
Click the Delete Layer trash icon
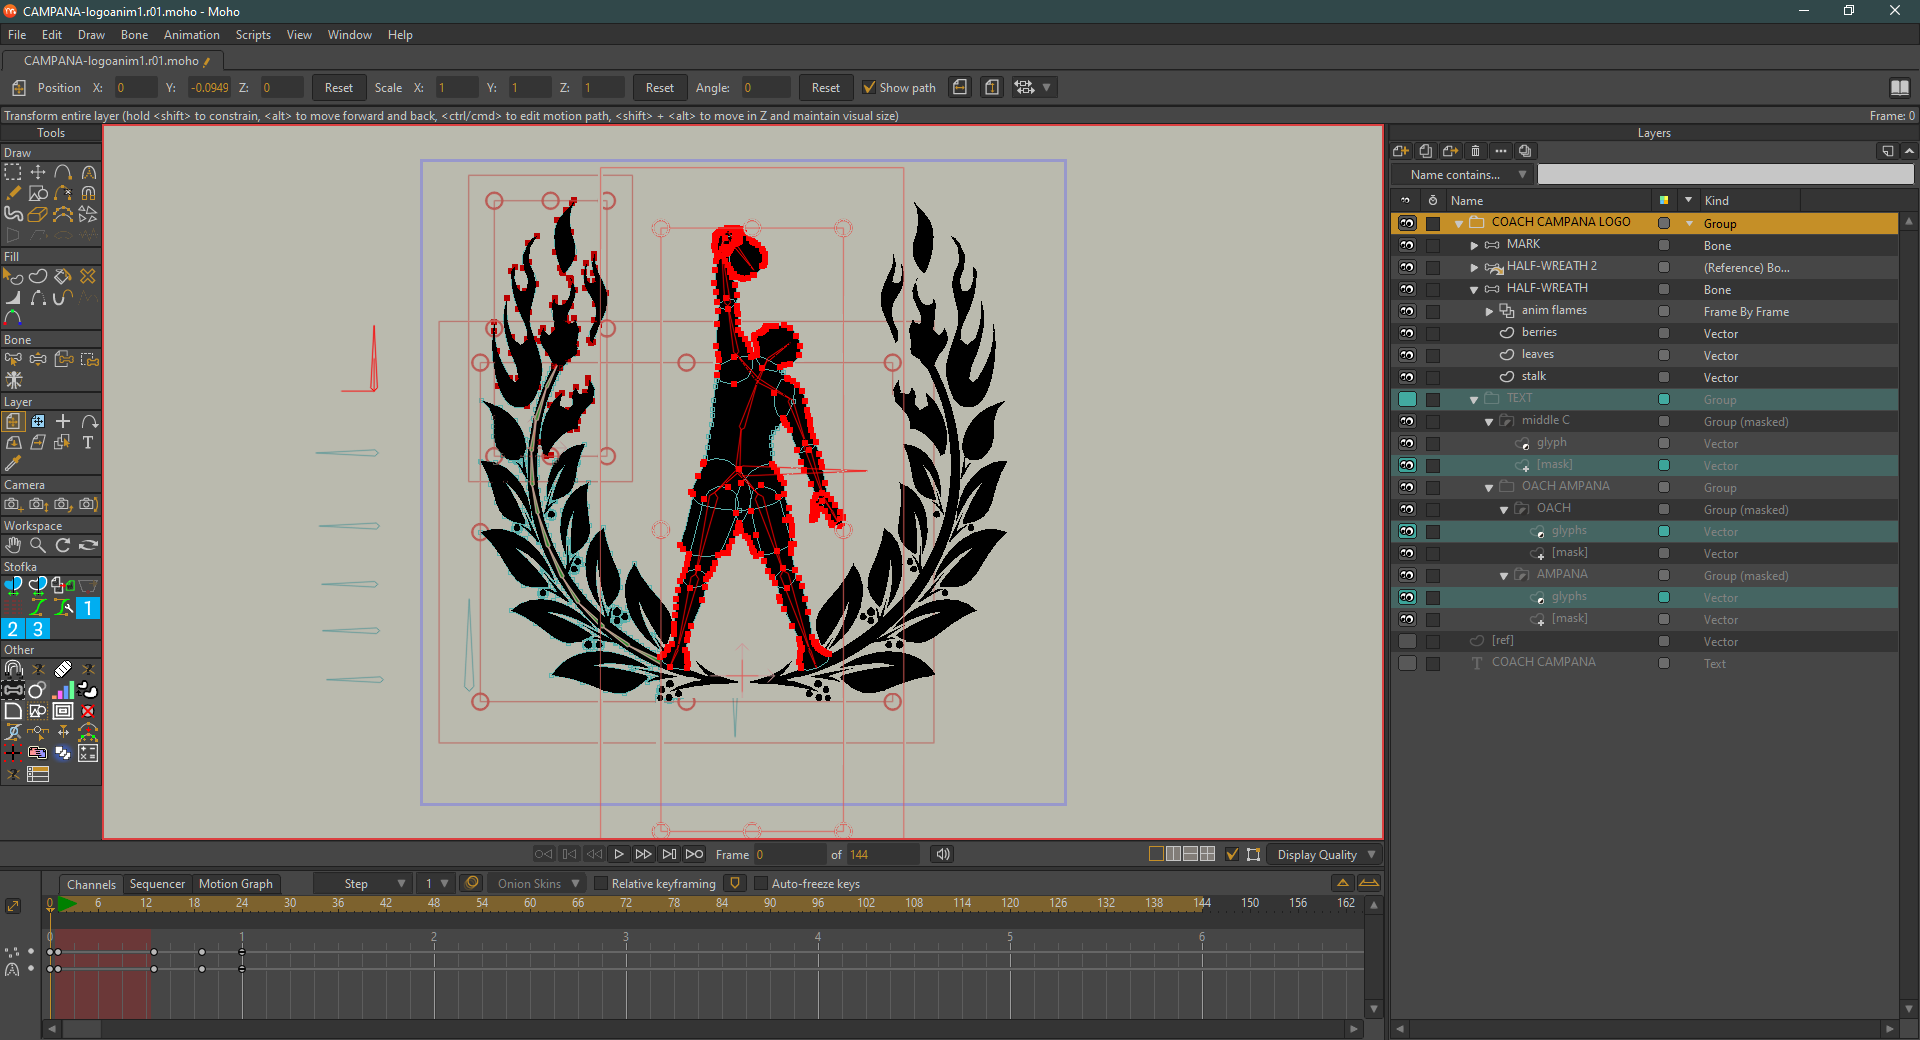point(1476,151)
